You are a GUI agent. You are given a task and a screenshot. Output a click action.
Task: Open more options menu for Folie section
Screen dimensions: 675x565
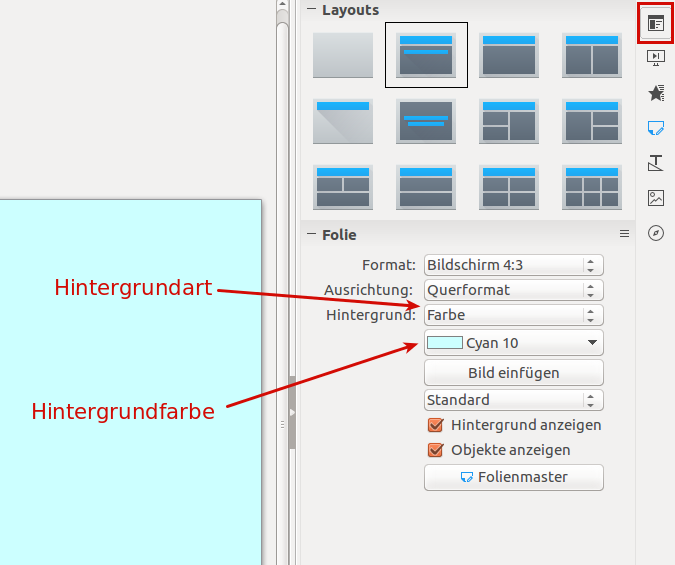[x=624, y=234]
